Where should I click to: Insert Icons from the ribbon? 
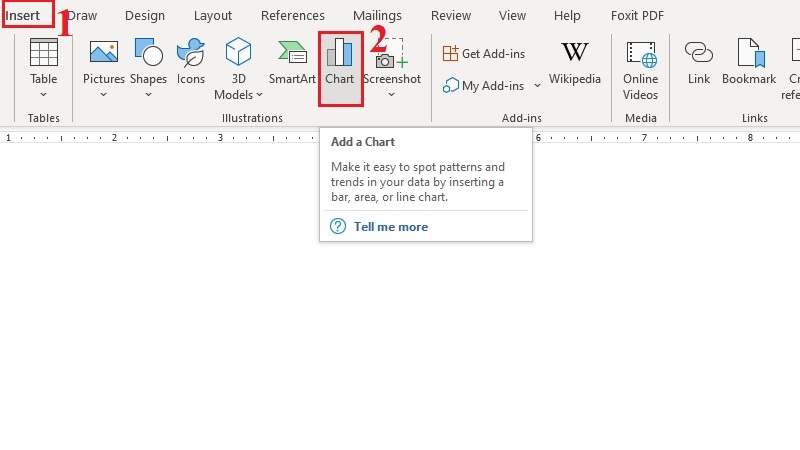click(x=191, y=61)
